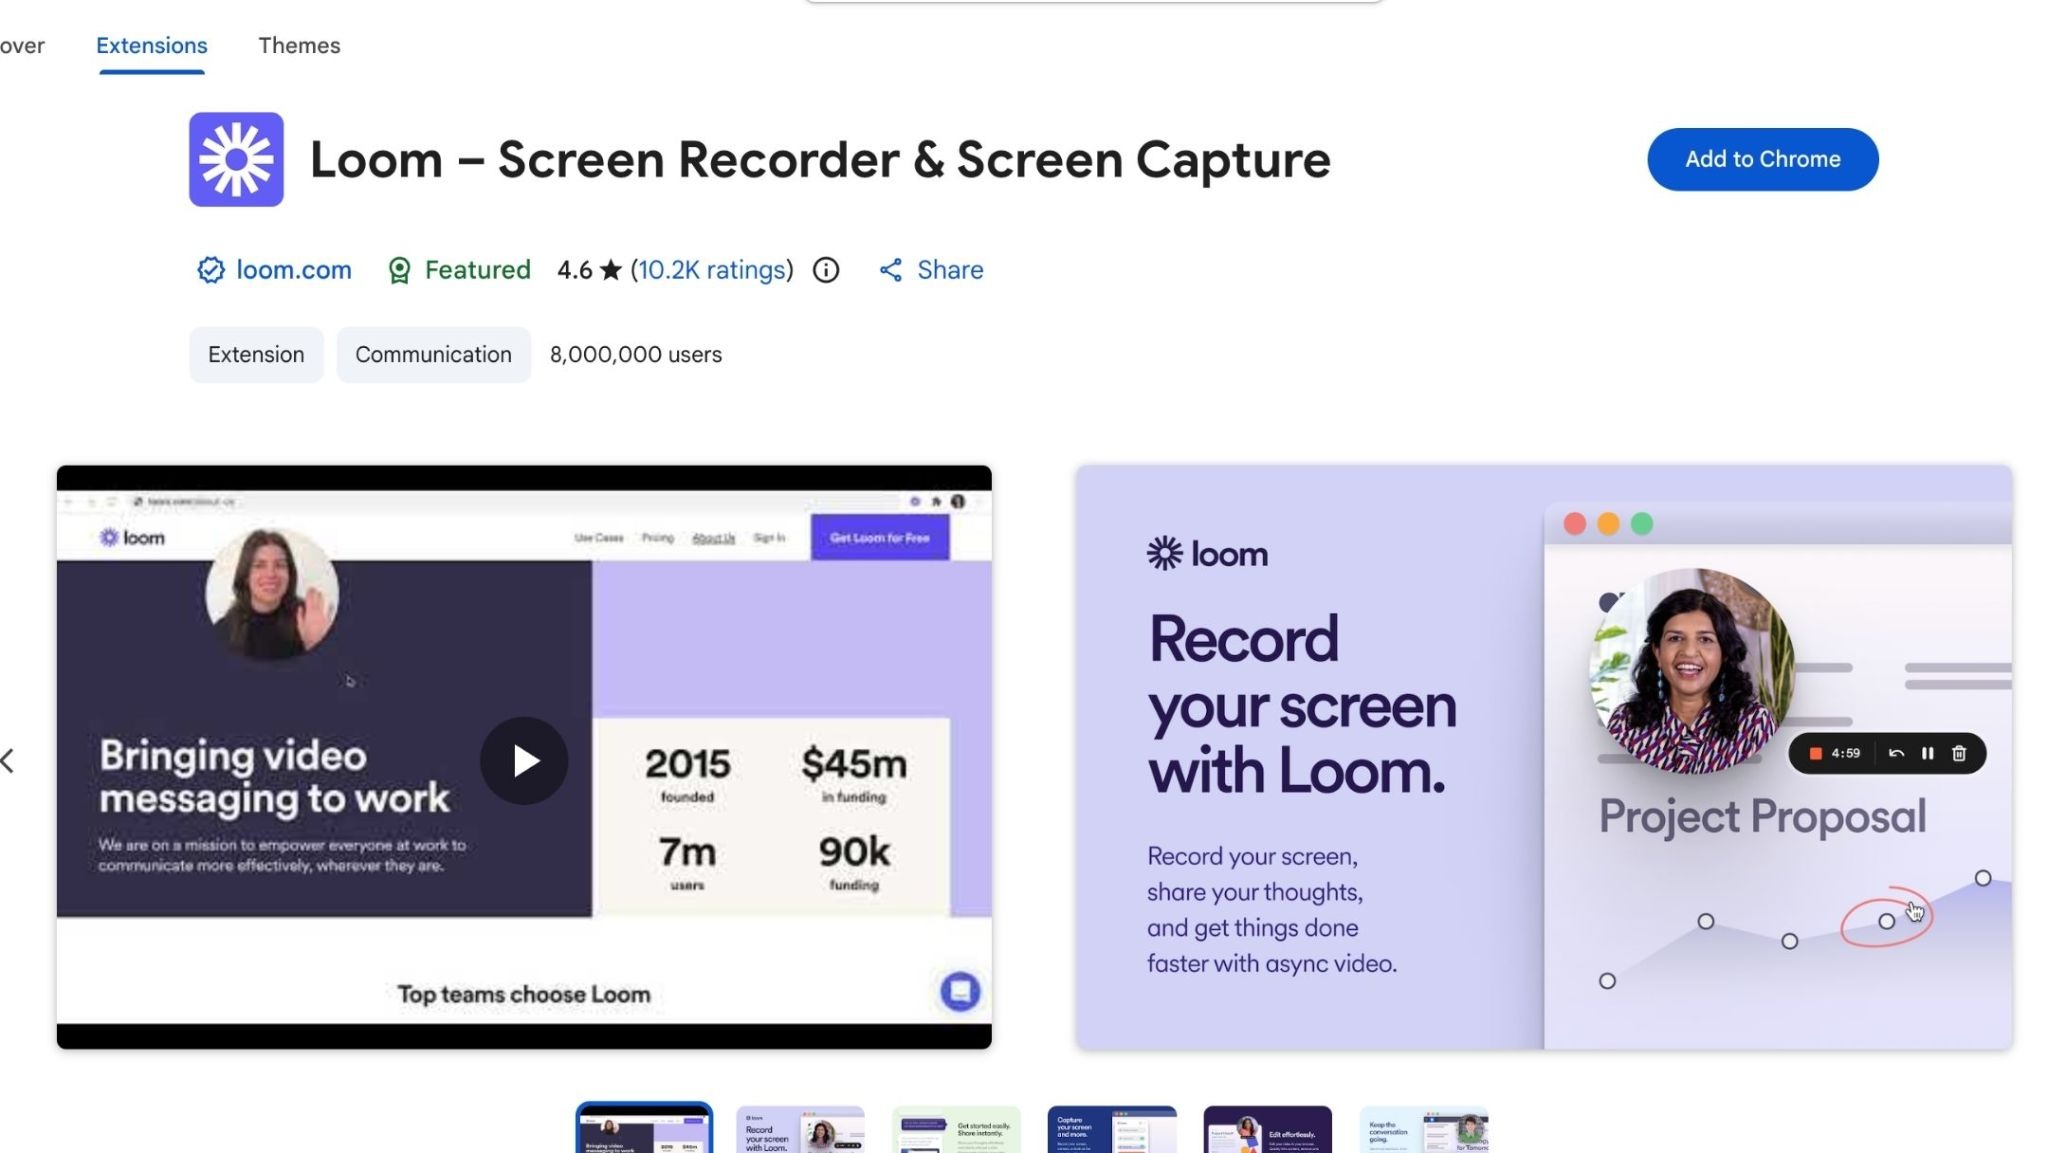
Task: Switch to the Themes tab
Action: pyautogui.click(x=299, y=46)
